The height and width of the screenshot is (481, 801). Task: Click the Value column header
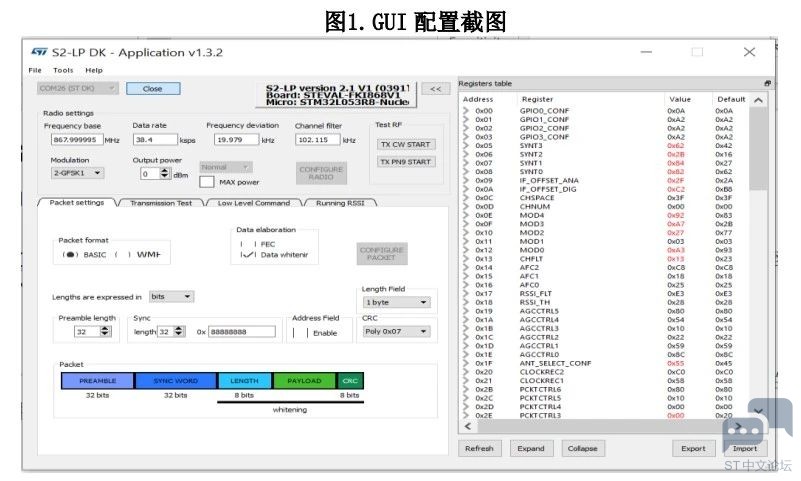680,99
